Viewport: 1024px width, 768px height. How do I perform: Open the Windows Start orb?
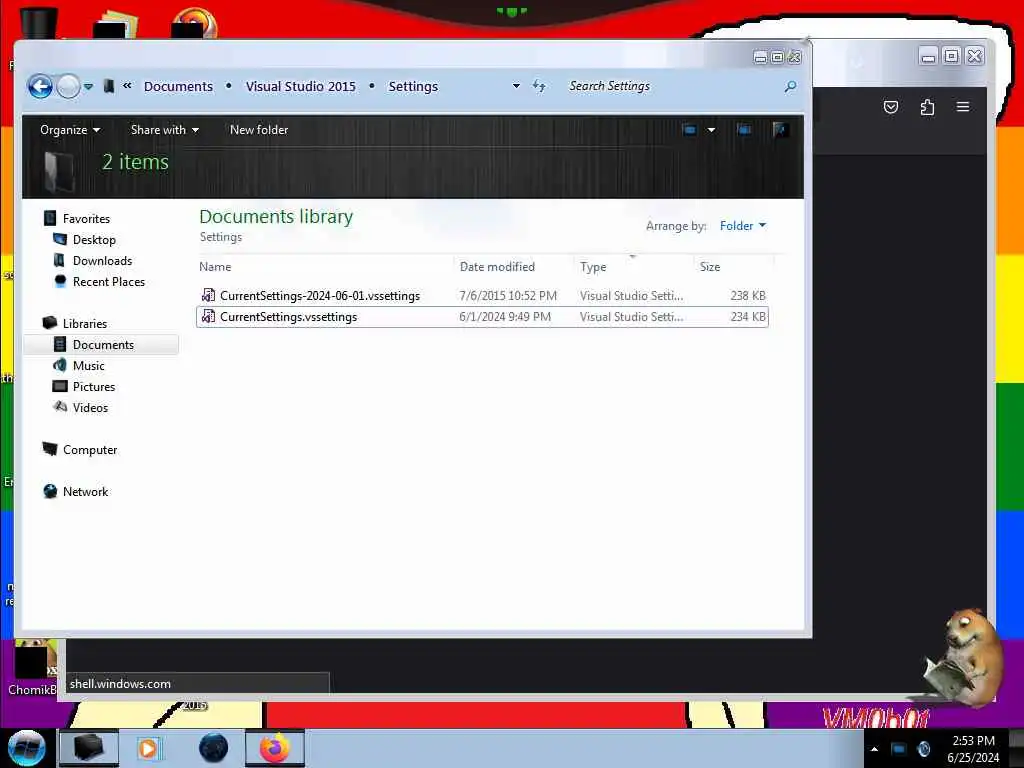point(27,748)
